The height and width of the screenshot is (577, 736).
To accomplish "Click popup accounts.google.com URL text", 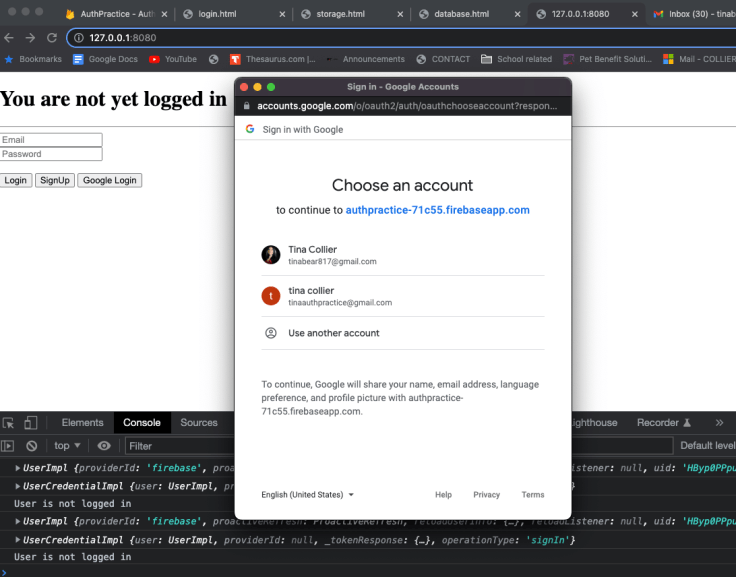I will point(407,106).
